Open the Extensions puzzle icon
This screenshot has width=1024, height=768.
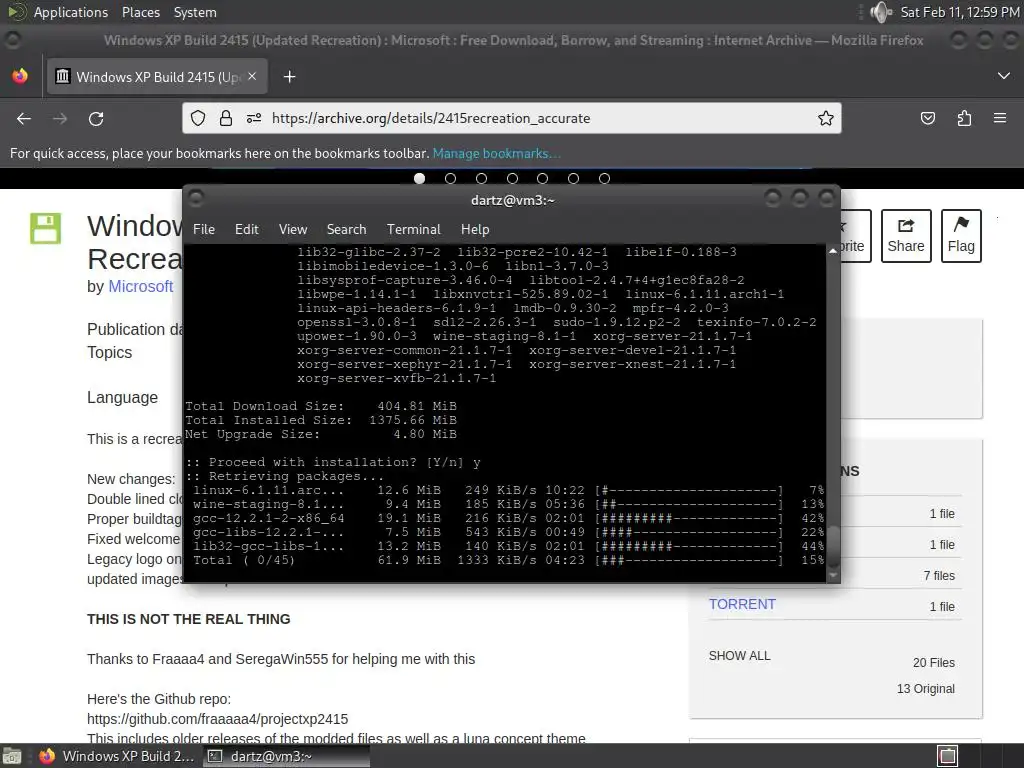(x=964, y=118)
